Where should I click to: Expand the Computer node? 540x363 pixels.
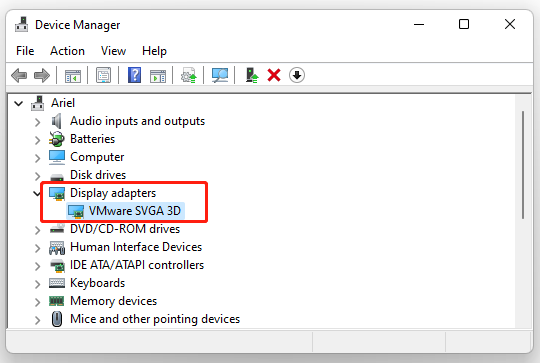point(38,158)
